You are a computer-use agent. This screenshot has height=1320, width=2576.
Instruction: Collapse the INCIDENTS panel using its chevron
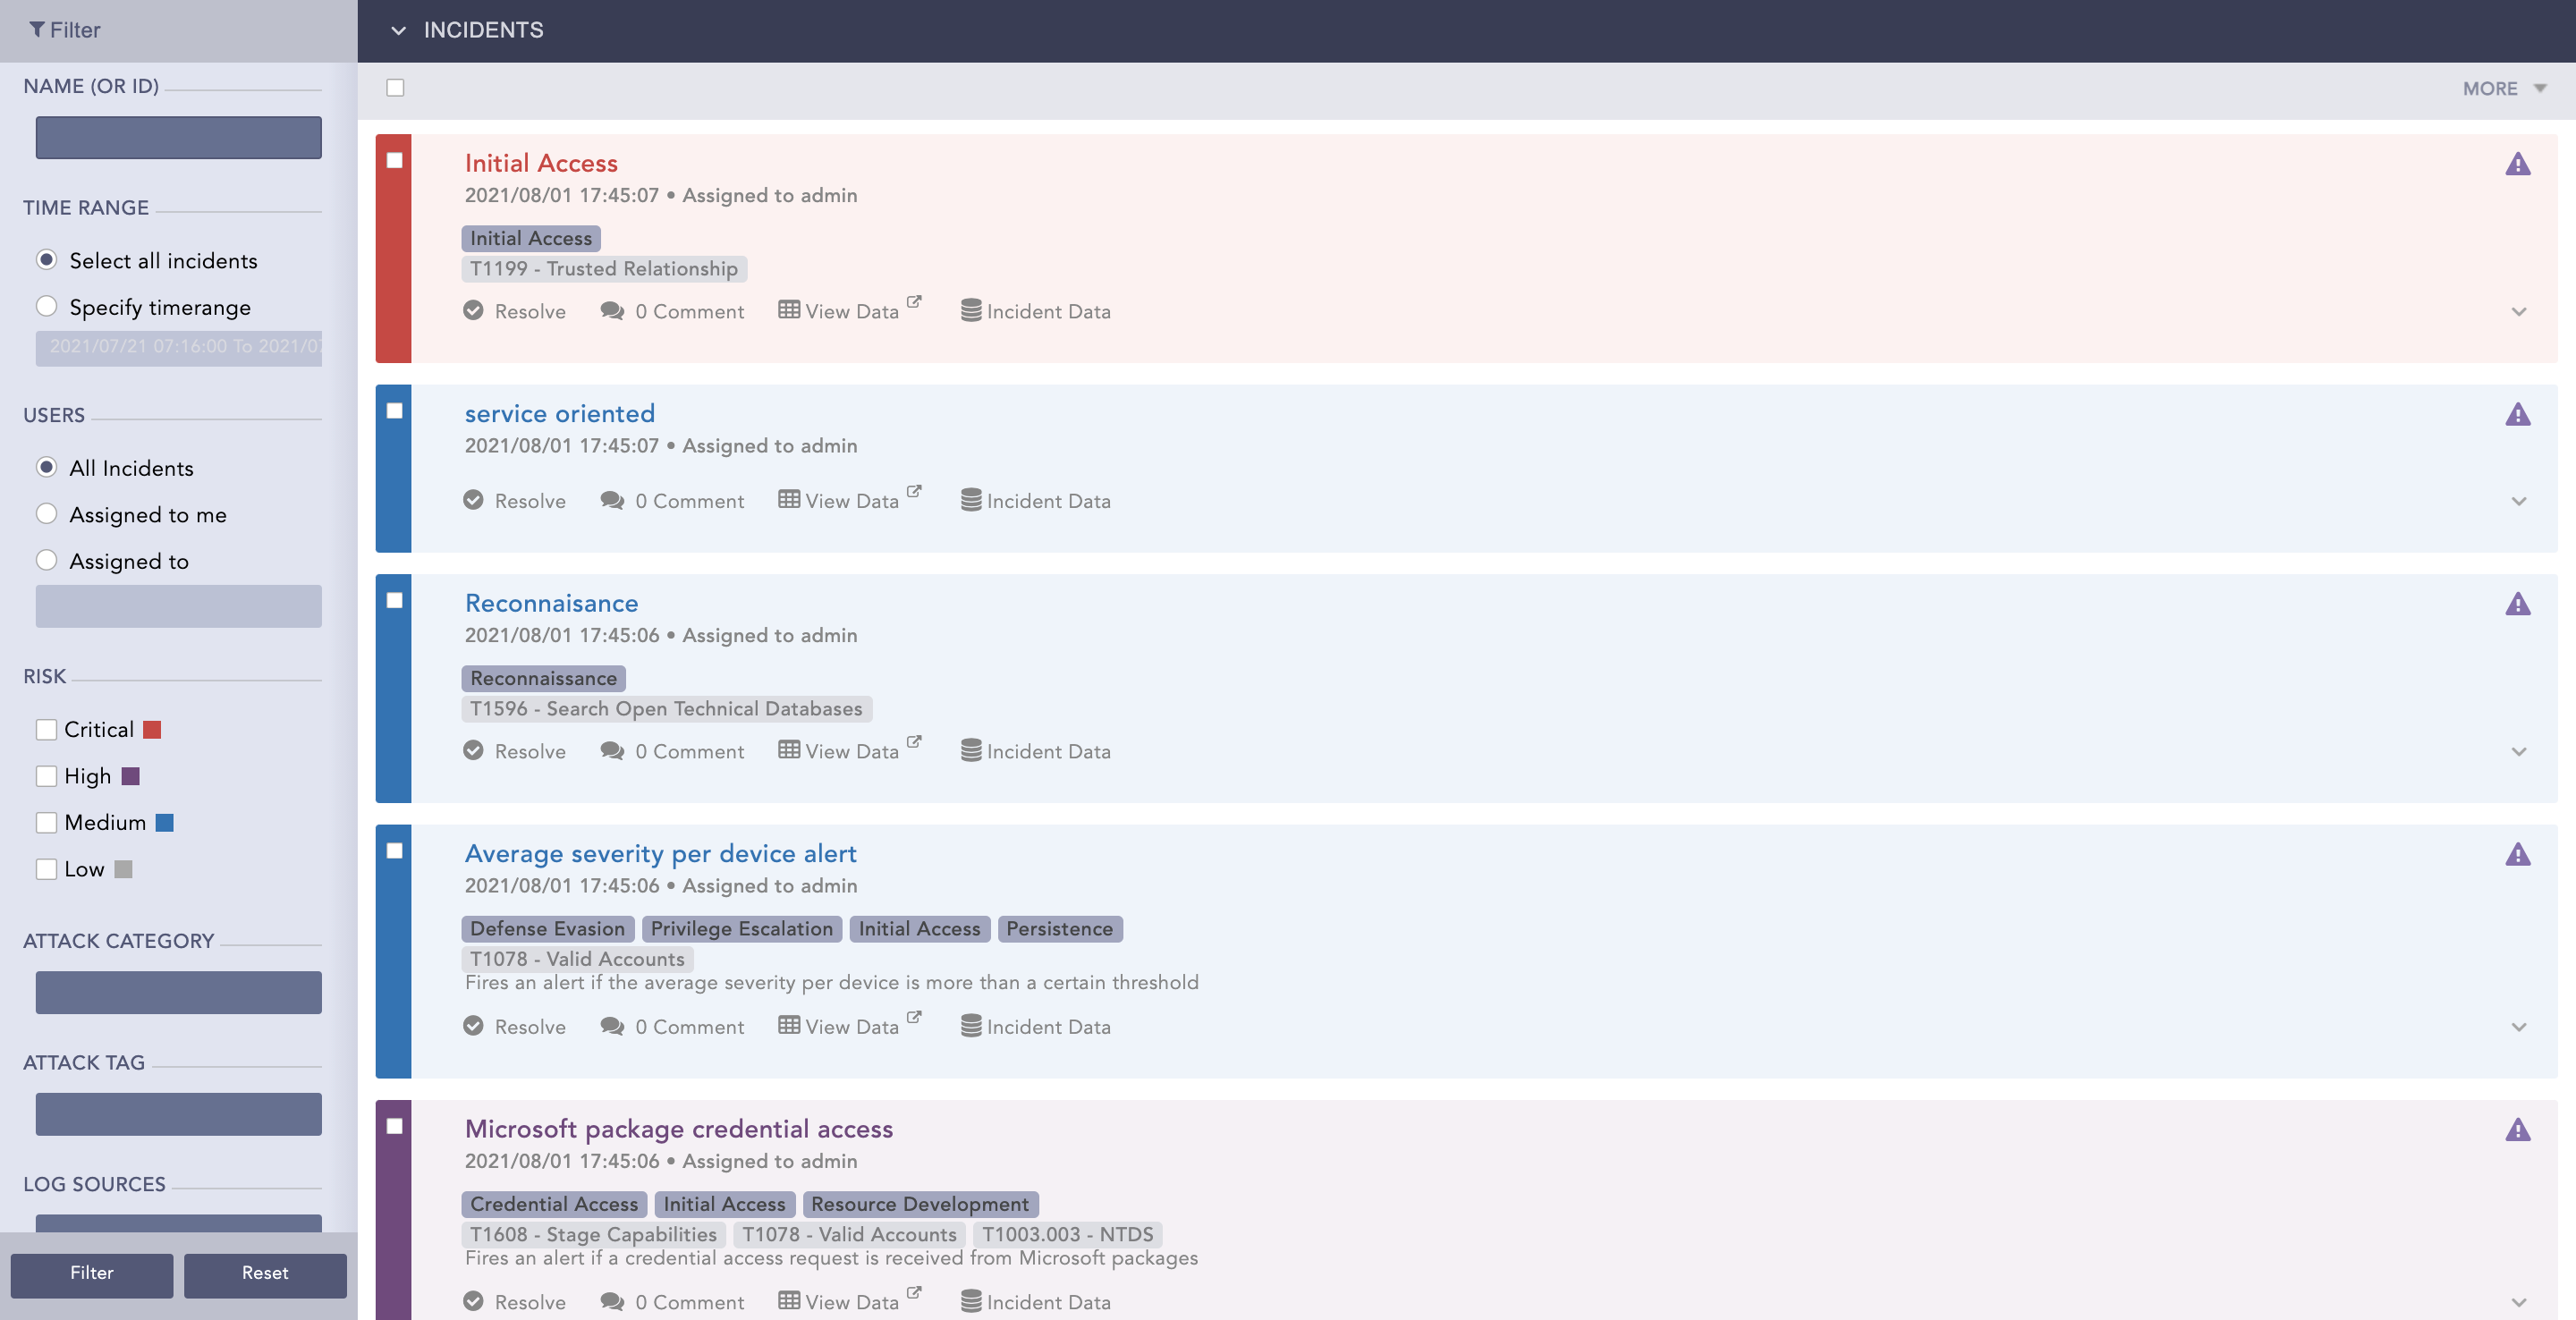click(x=398, y=30)
